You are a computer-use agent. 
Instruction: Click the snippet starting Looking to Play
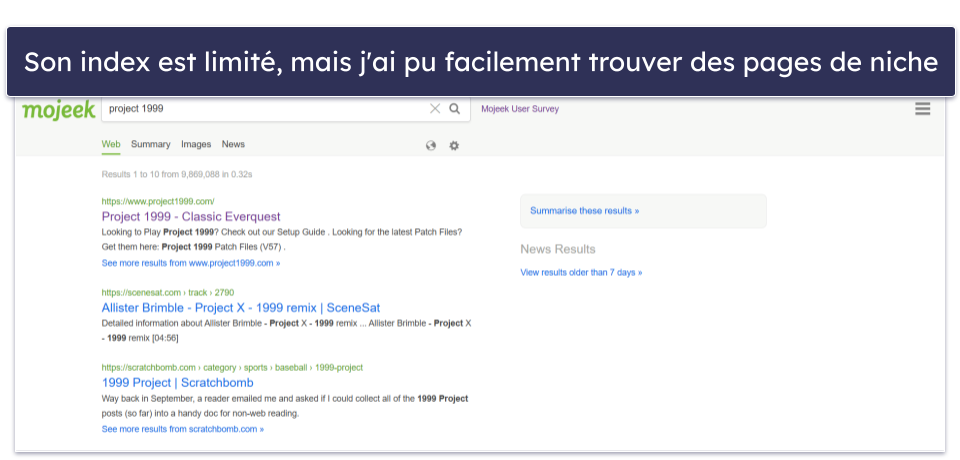pyautogui.click(x=282, y=239)
